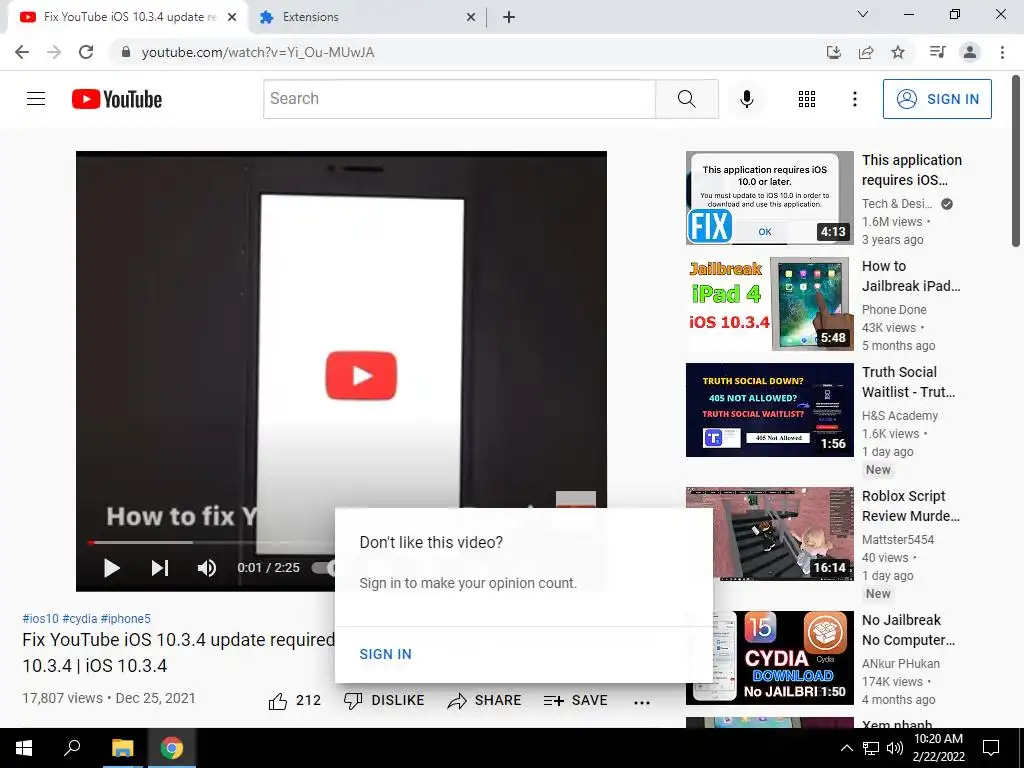Open the YouTube hamburger guide menu

click(x=36, y=99)
